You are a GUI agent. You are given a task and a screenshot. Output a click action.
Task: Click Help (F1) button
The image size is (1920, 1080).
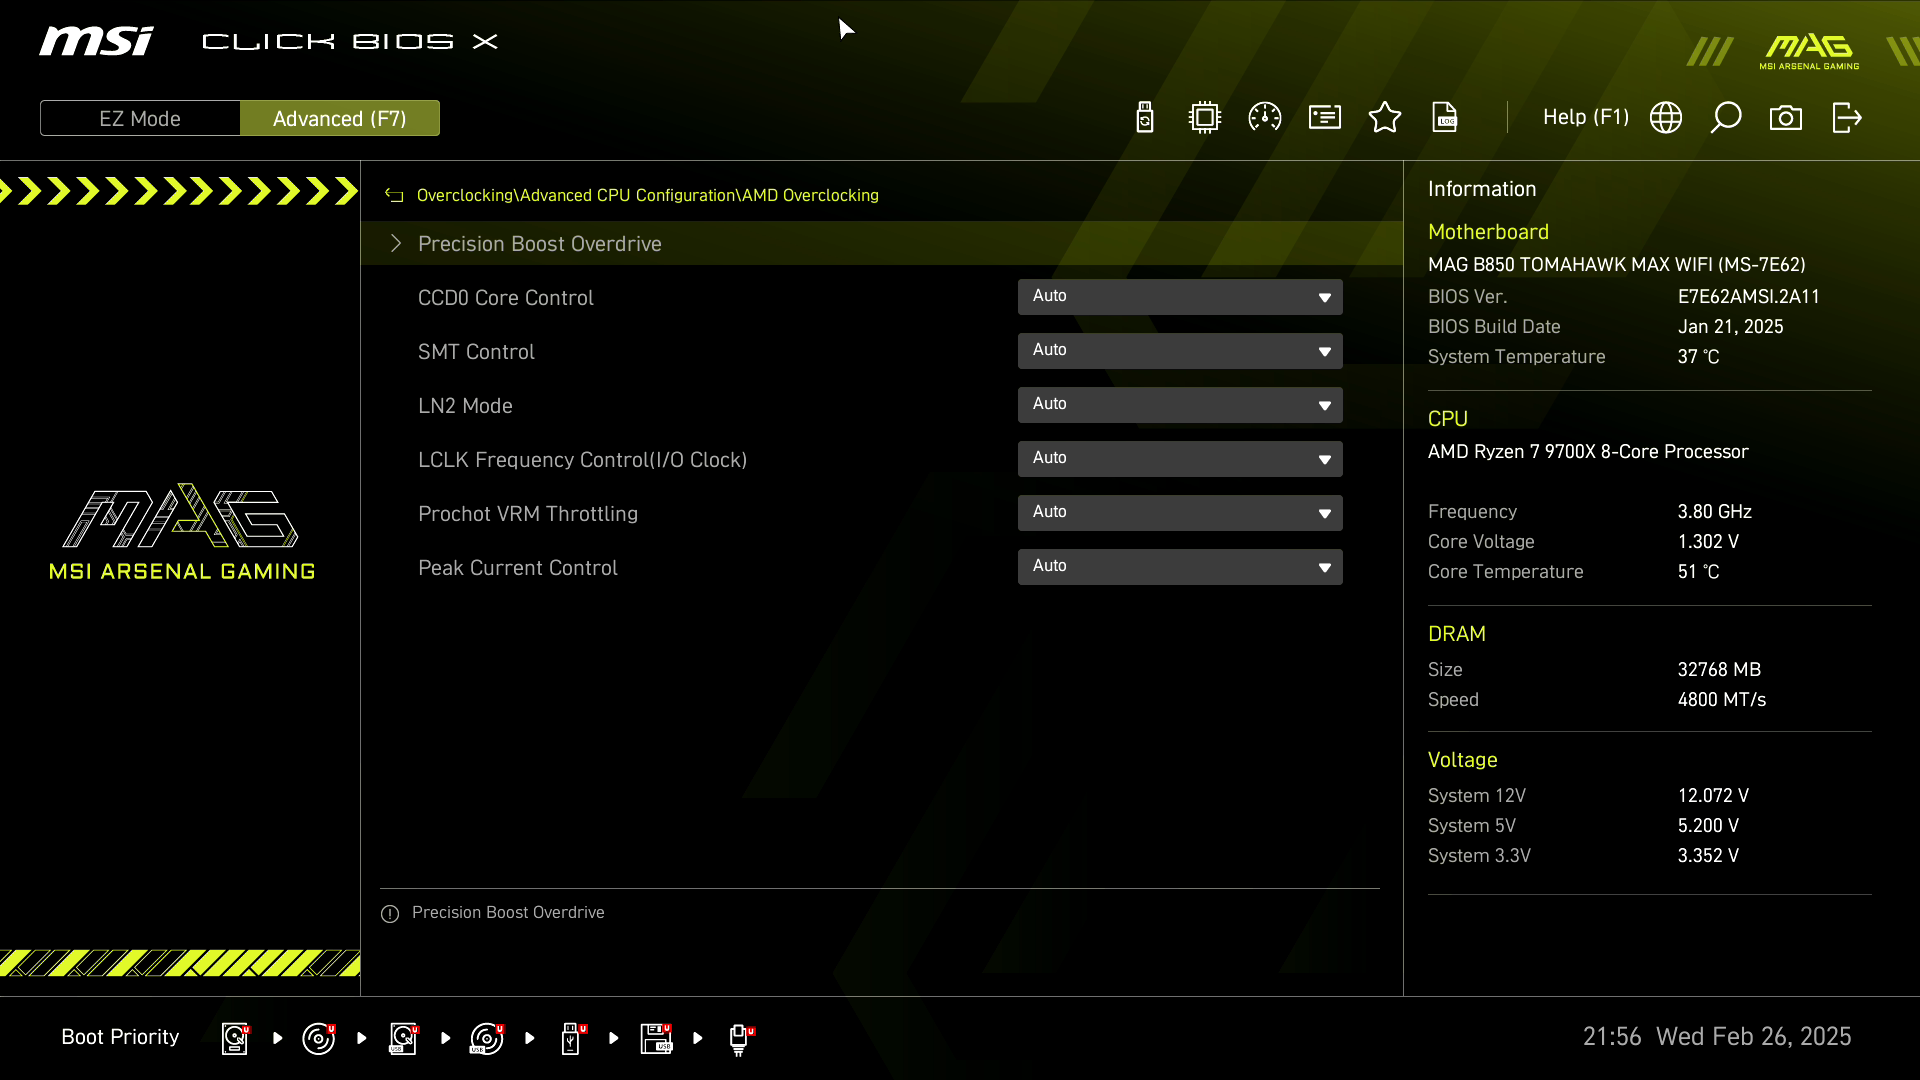1585,118
